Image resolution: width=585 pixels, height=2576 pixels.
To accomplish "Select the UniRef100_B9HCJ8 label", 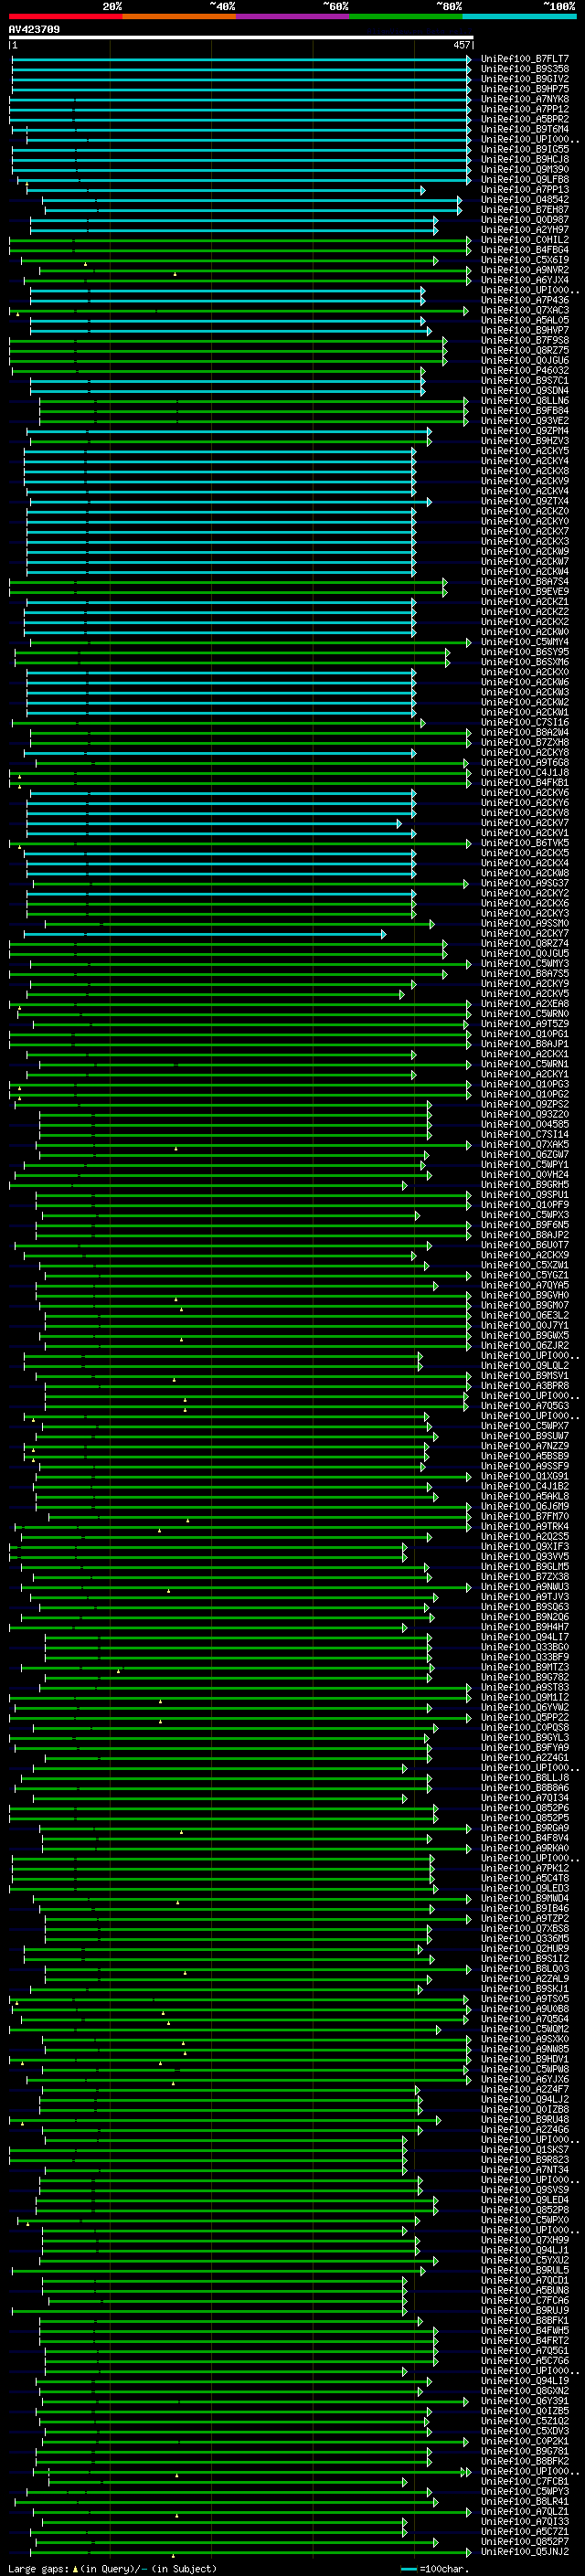I will 524,159.
